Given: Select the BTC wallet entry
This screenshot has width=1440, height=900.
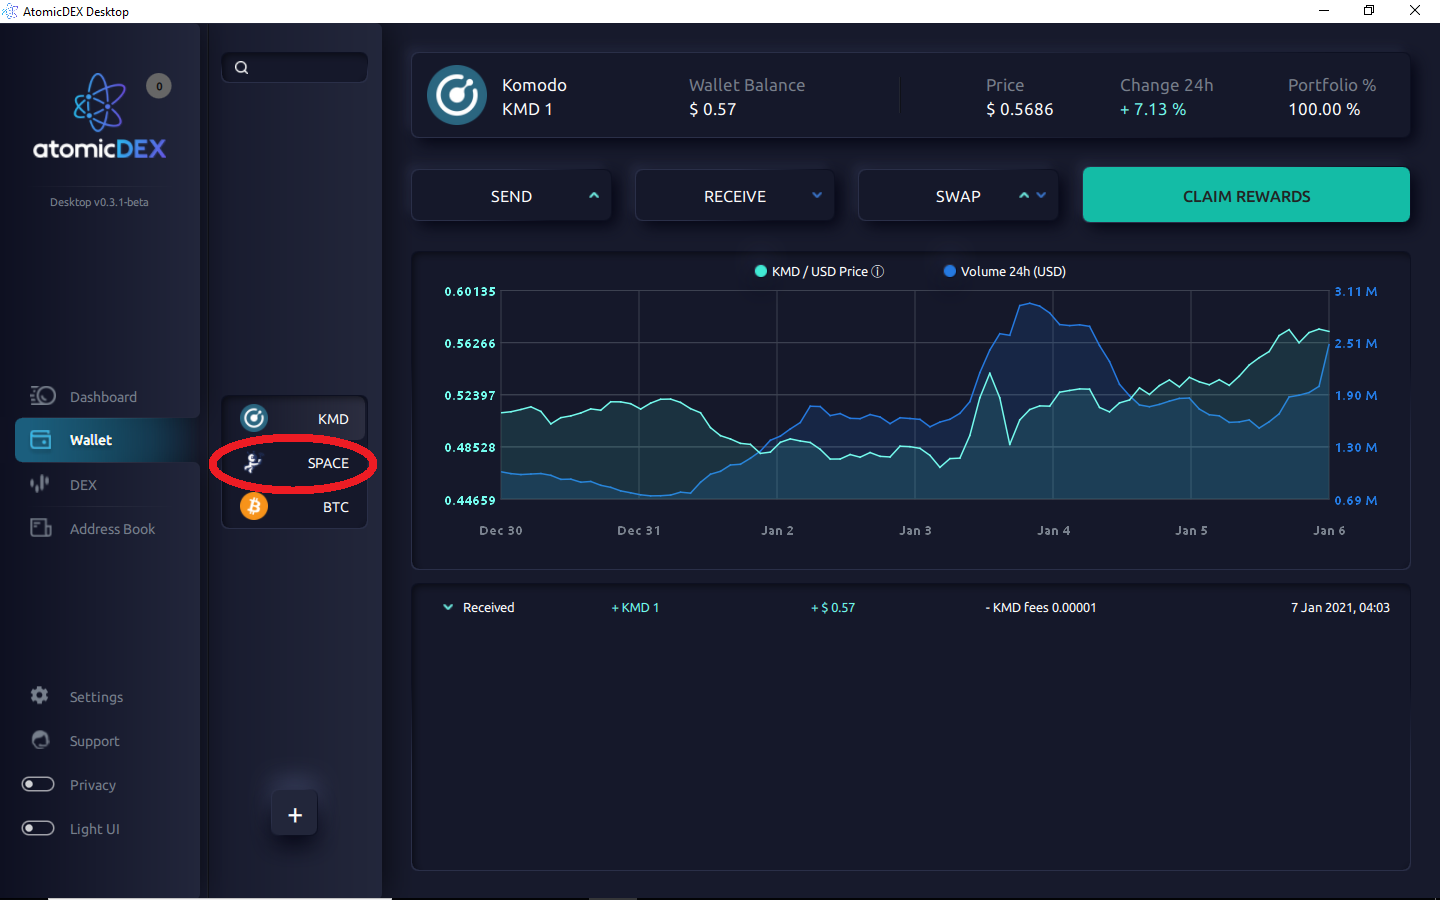Looking at the screenshot, I should click(294, 506).
